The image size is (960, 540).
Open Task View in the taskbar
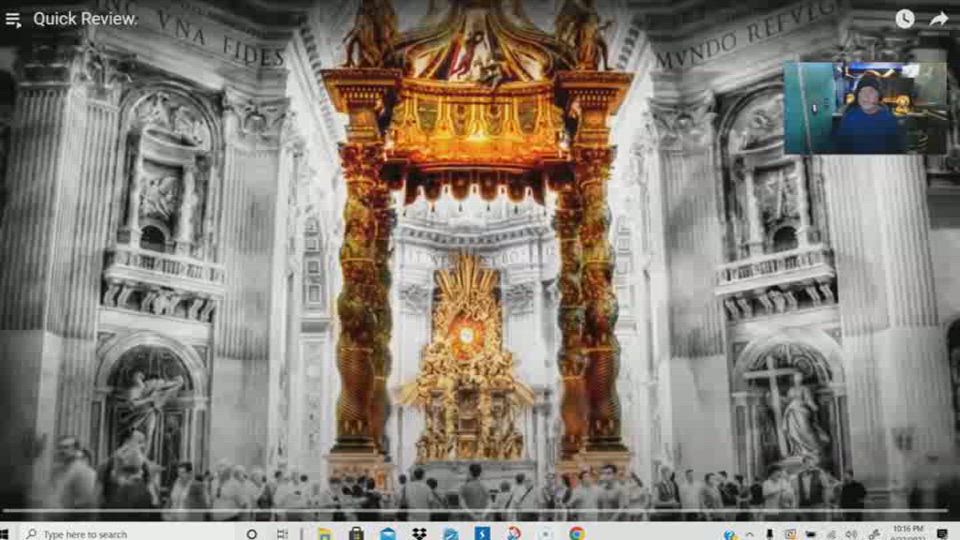pyautogui.click(x=283, y=533)
